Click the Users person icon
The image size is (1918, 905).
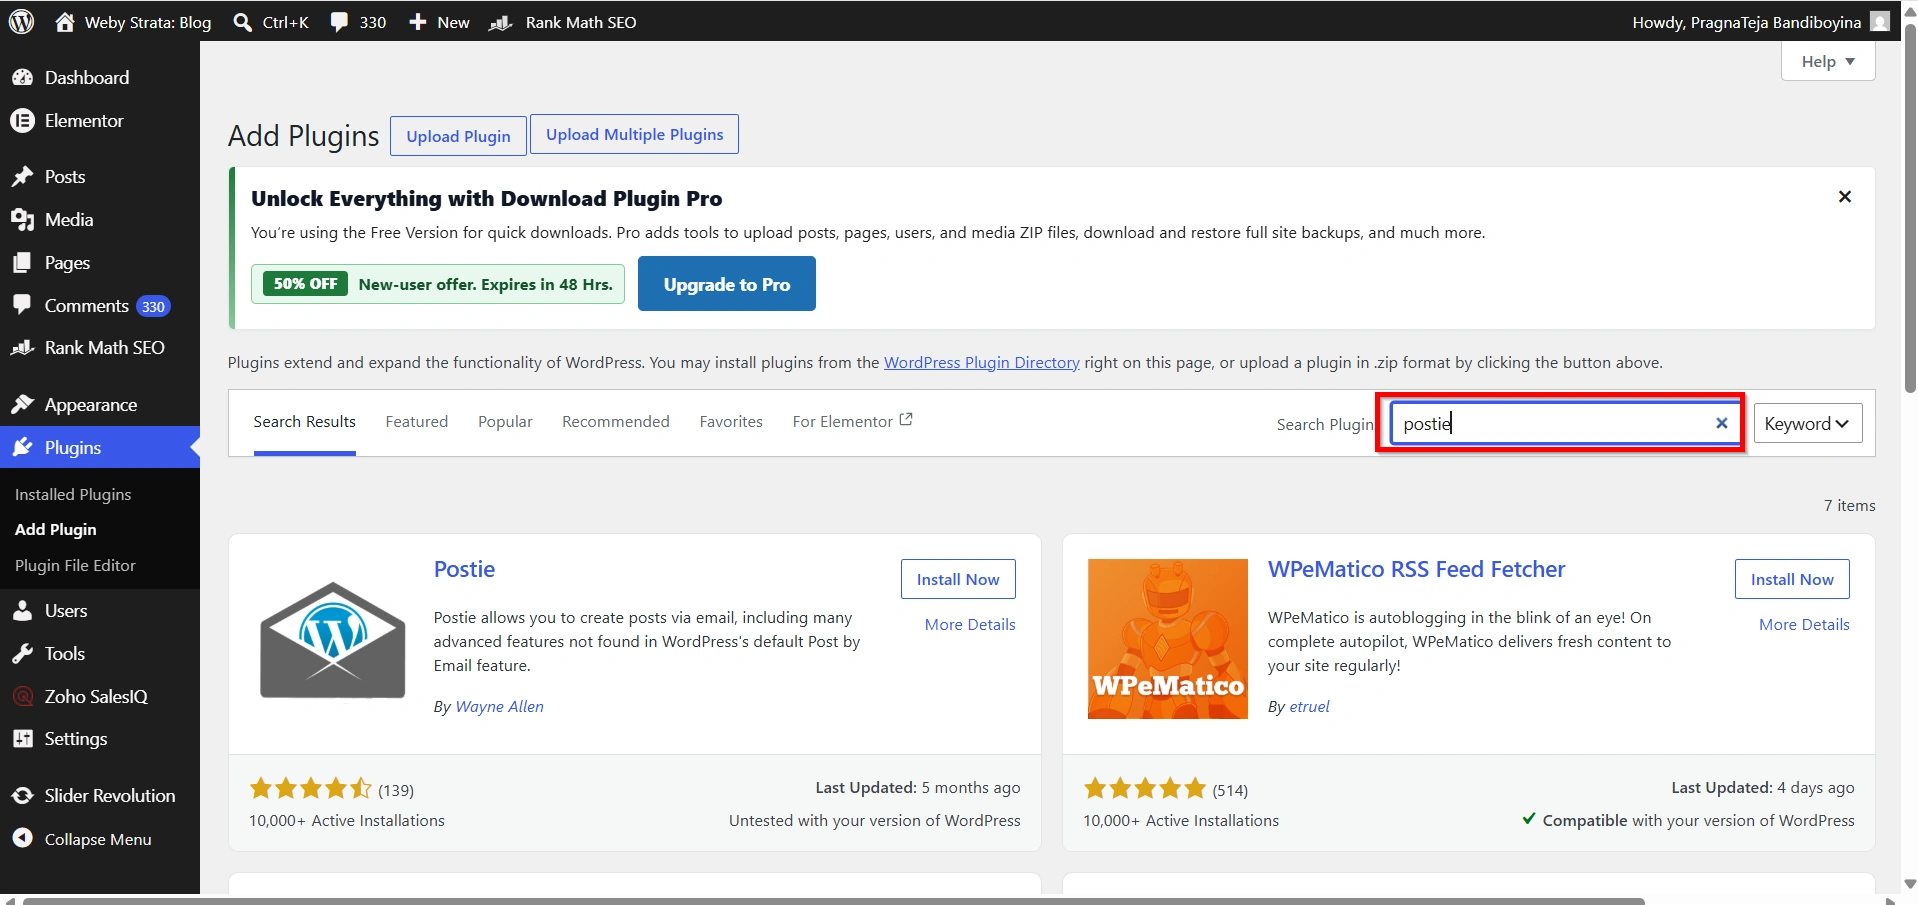22,610
